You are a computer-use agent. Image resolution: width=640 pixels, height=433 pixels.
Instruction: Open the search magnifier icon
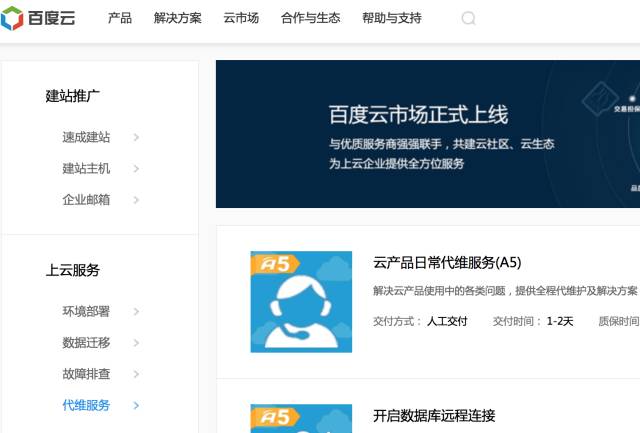pos(469,18)
